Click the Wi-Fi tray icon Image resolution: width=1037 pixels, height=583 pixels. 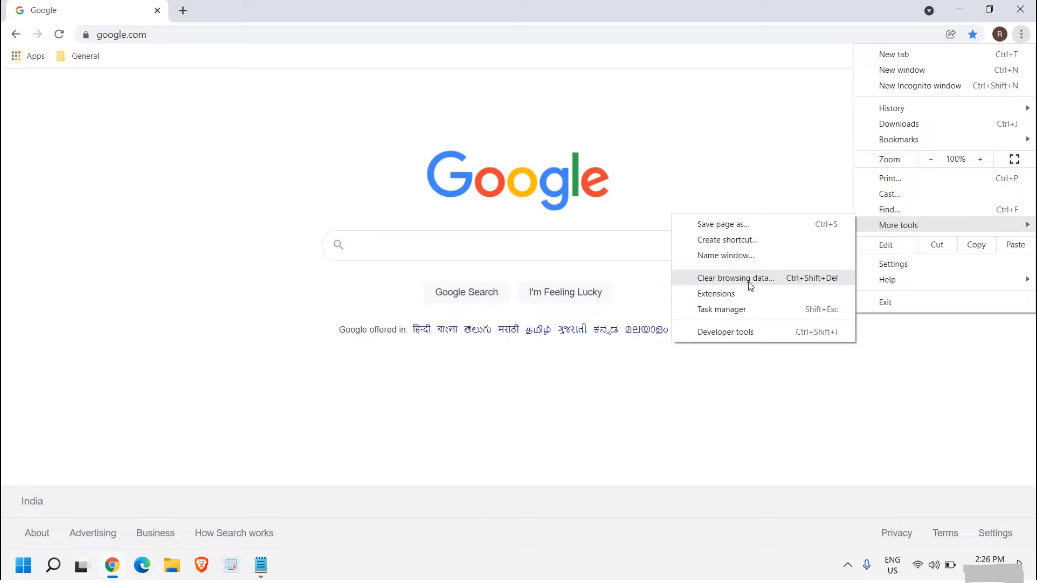tap(917, 565)
